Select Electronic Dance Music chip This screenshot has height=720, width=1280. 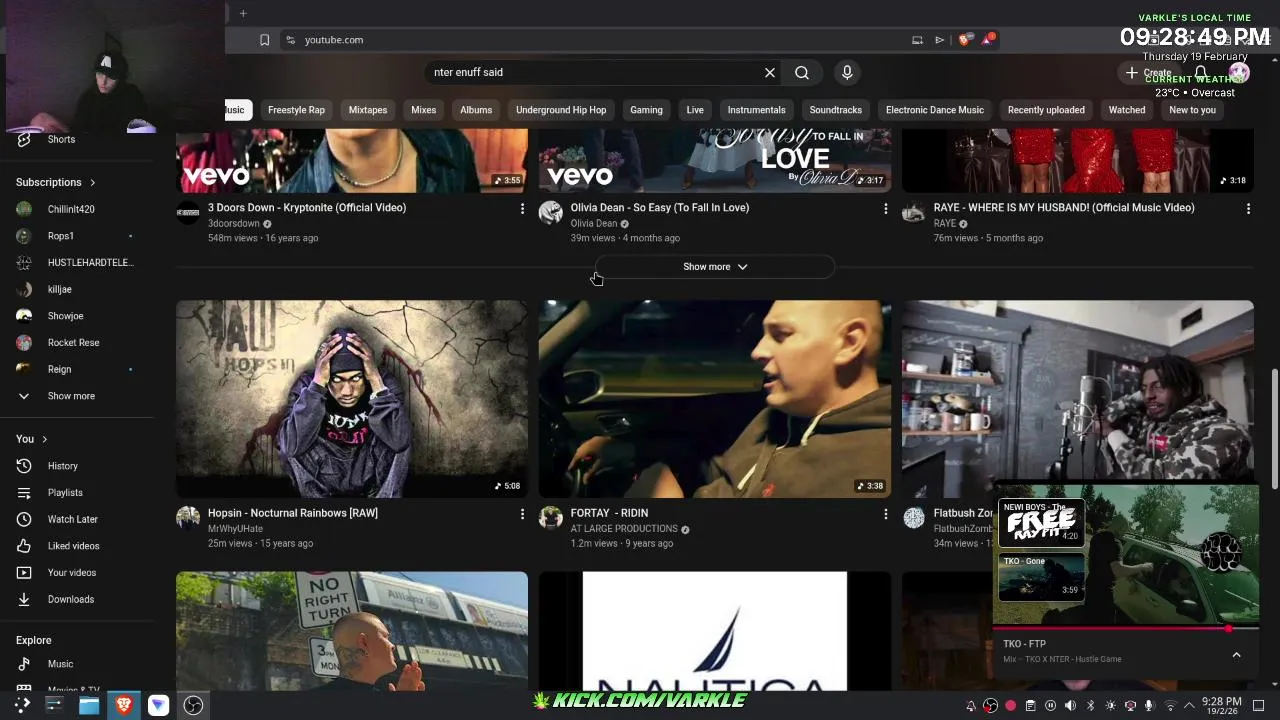click(935, 110)
